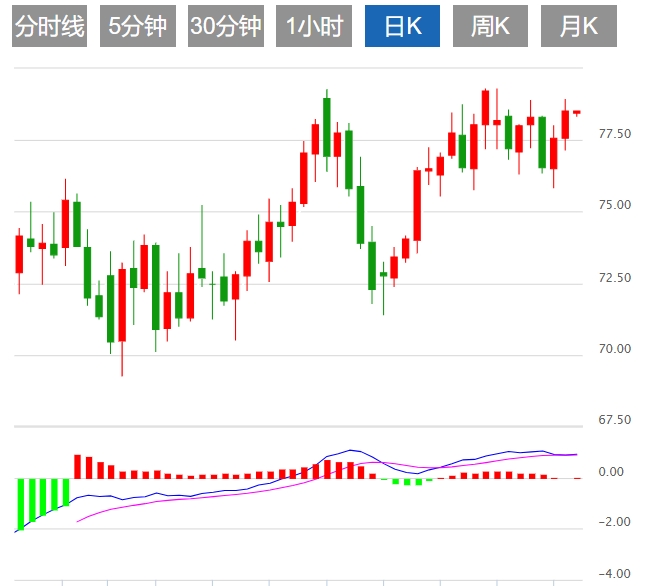Click the 72.50 price axis label
This screenshot has height=586, width=646.
coord(615,277)
